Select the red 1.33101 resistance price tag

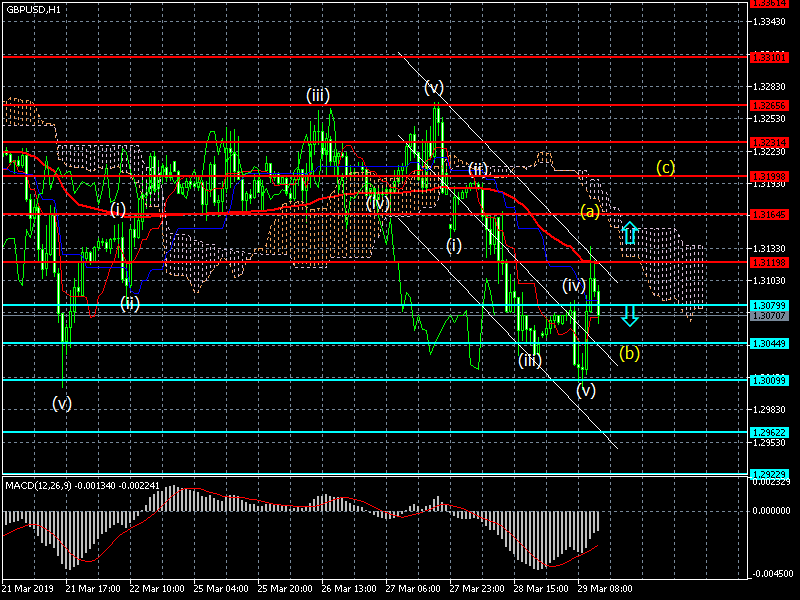[x=769, y=56]
